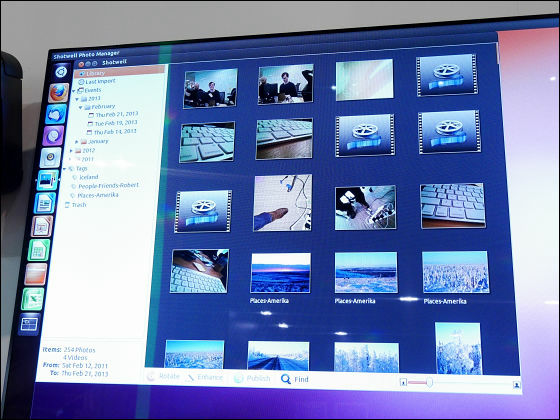Screen dimensions: 560x420
Task: Click the thumbnail zoom slider handle
Action: tap(430, 383)
